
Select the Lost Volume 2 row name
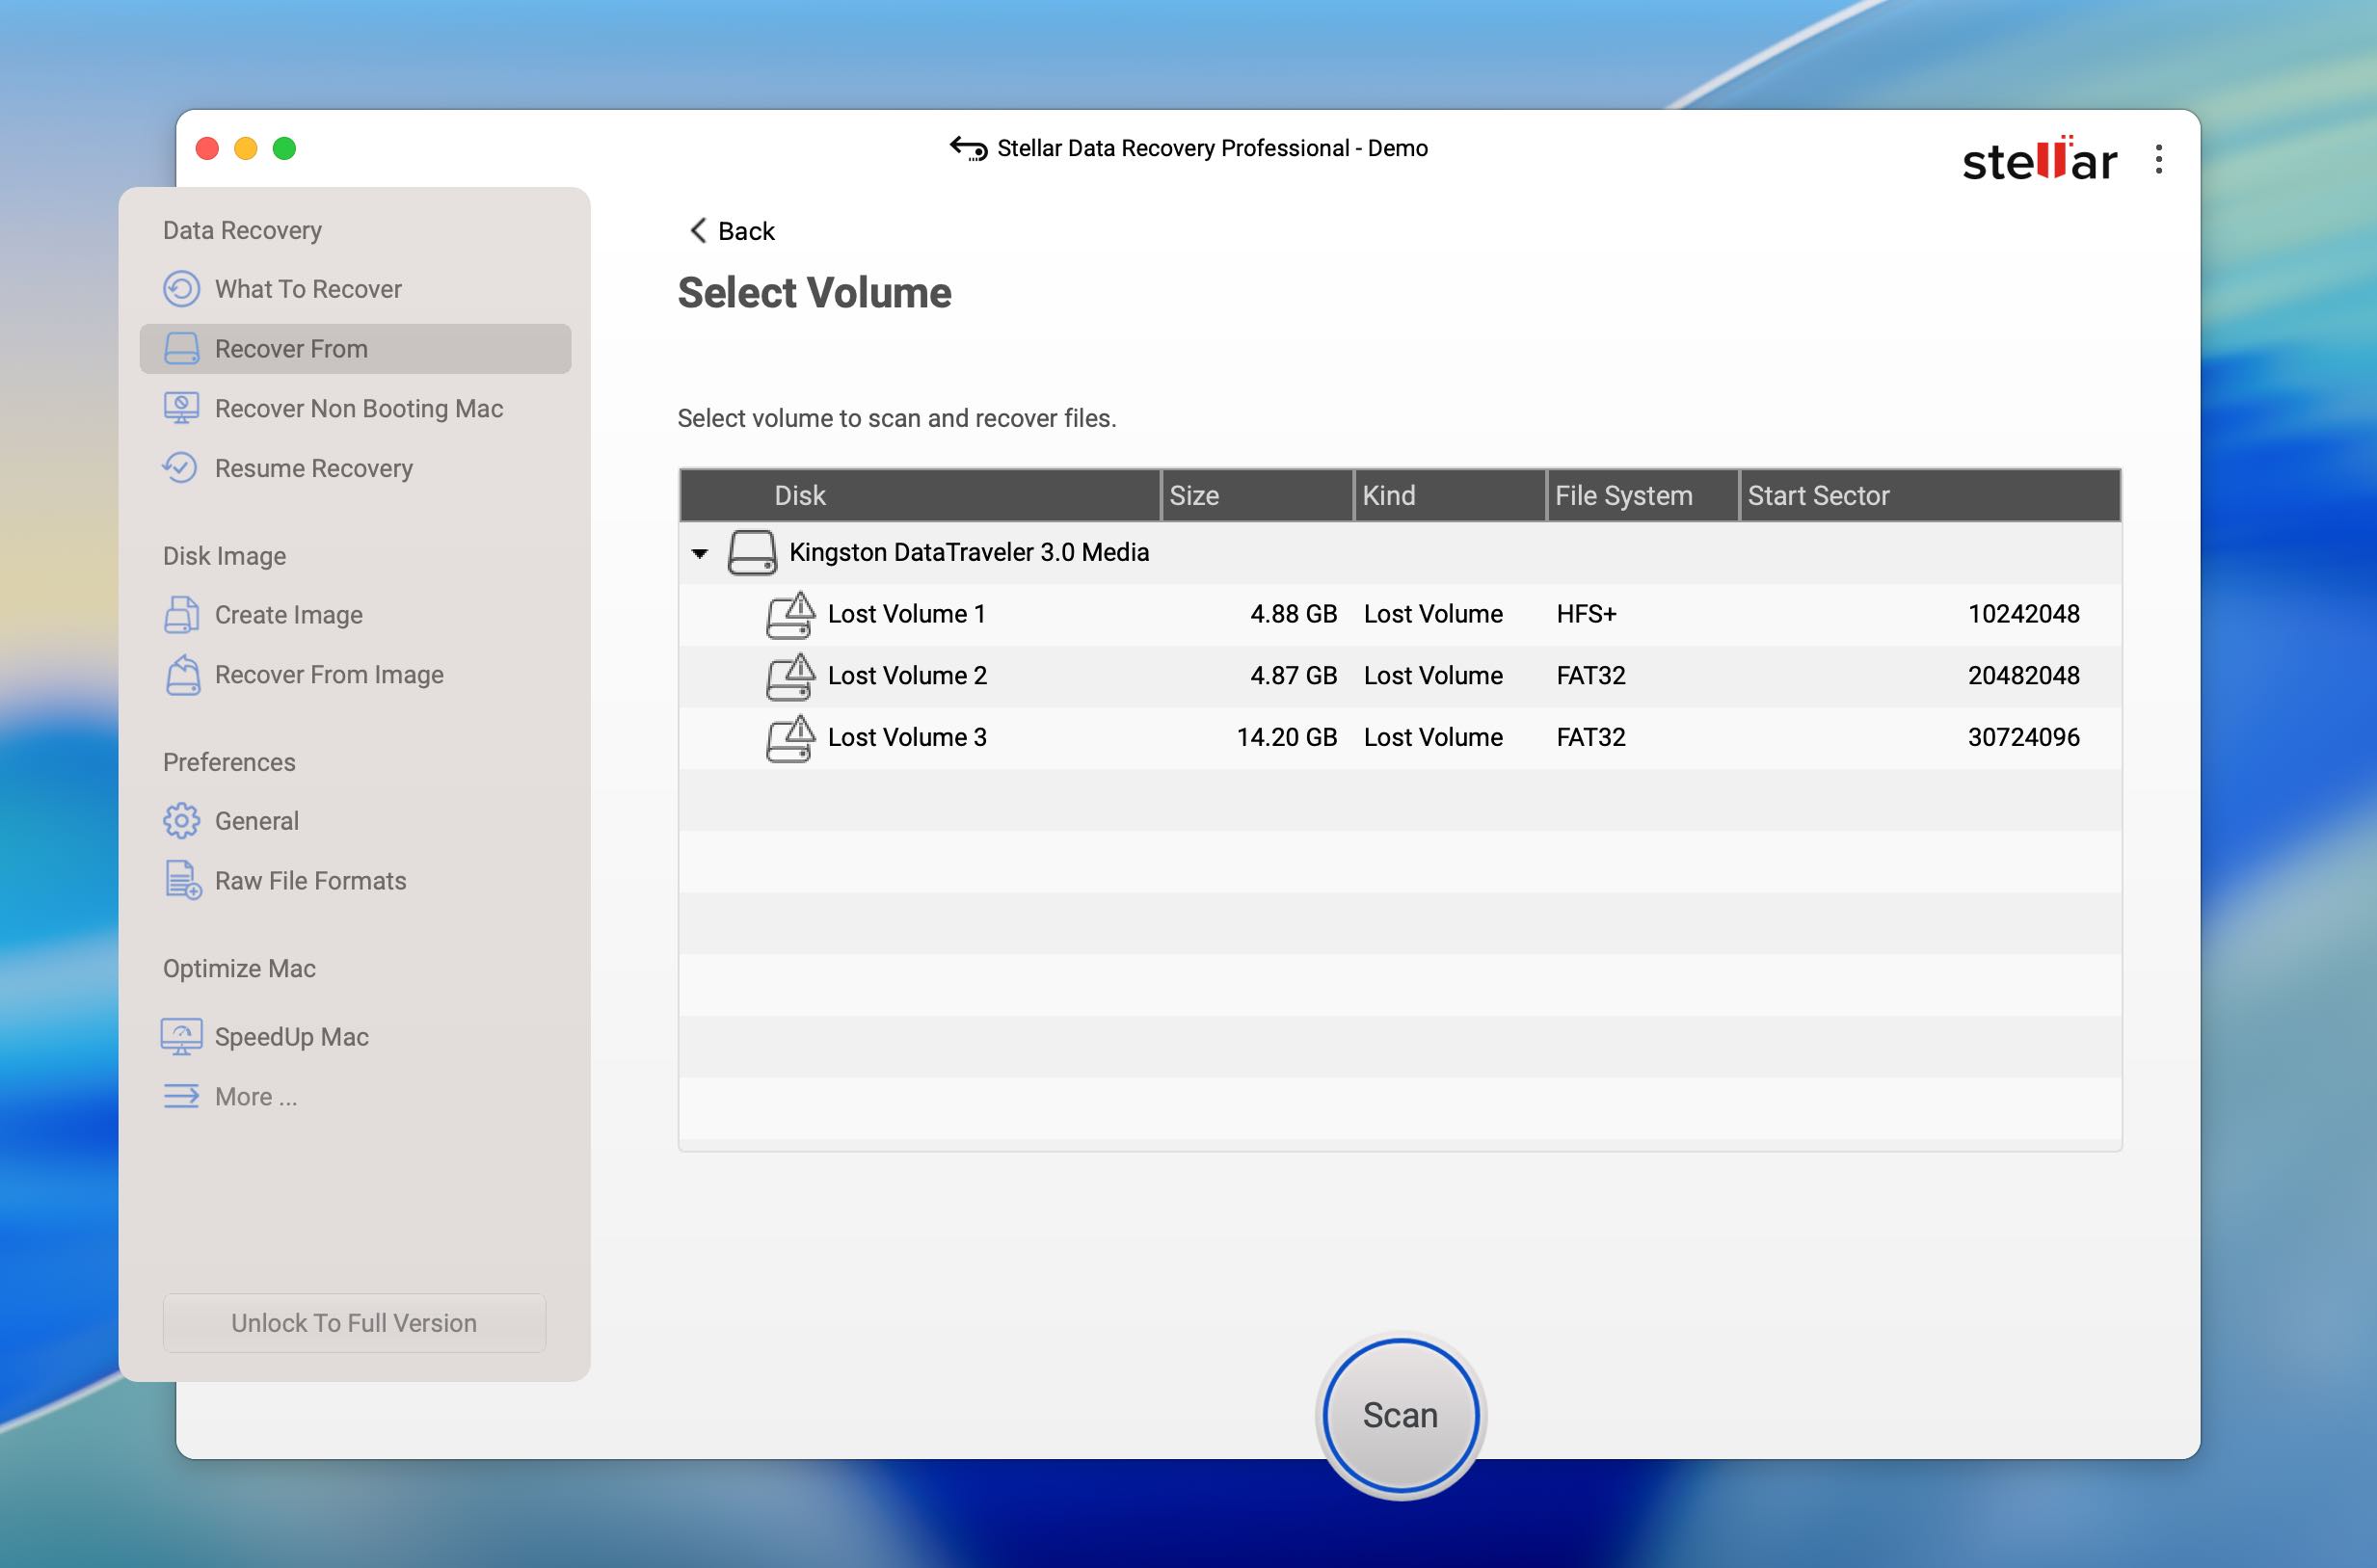(x=907, y=676)
